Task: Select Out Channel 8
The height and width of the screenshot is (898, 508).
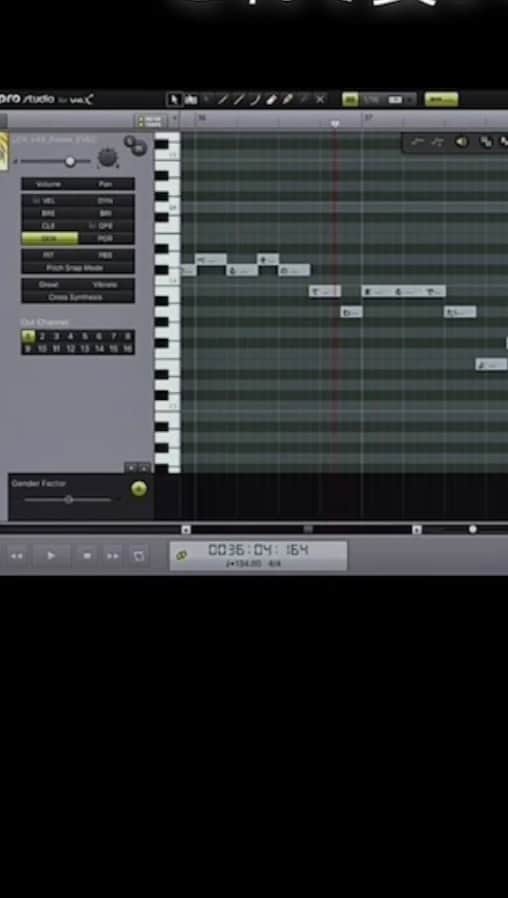Action: (x=128, y=336)
